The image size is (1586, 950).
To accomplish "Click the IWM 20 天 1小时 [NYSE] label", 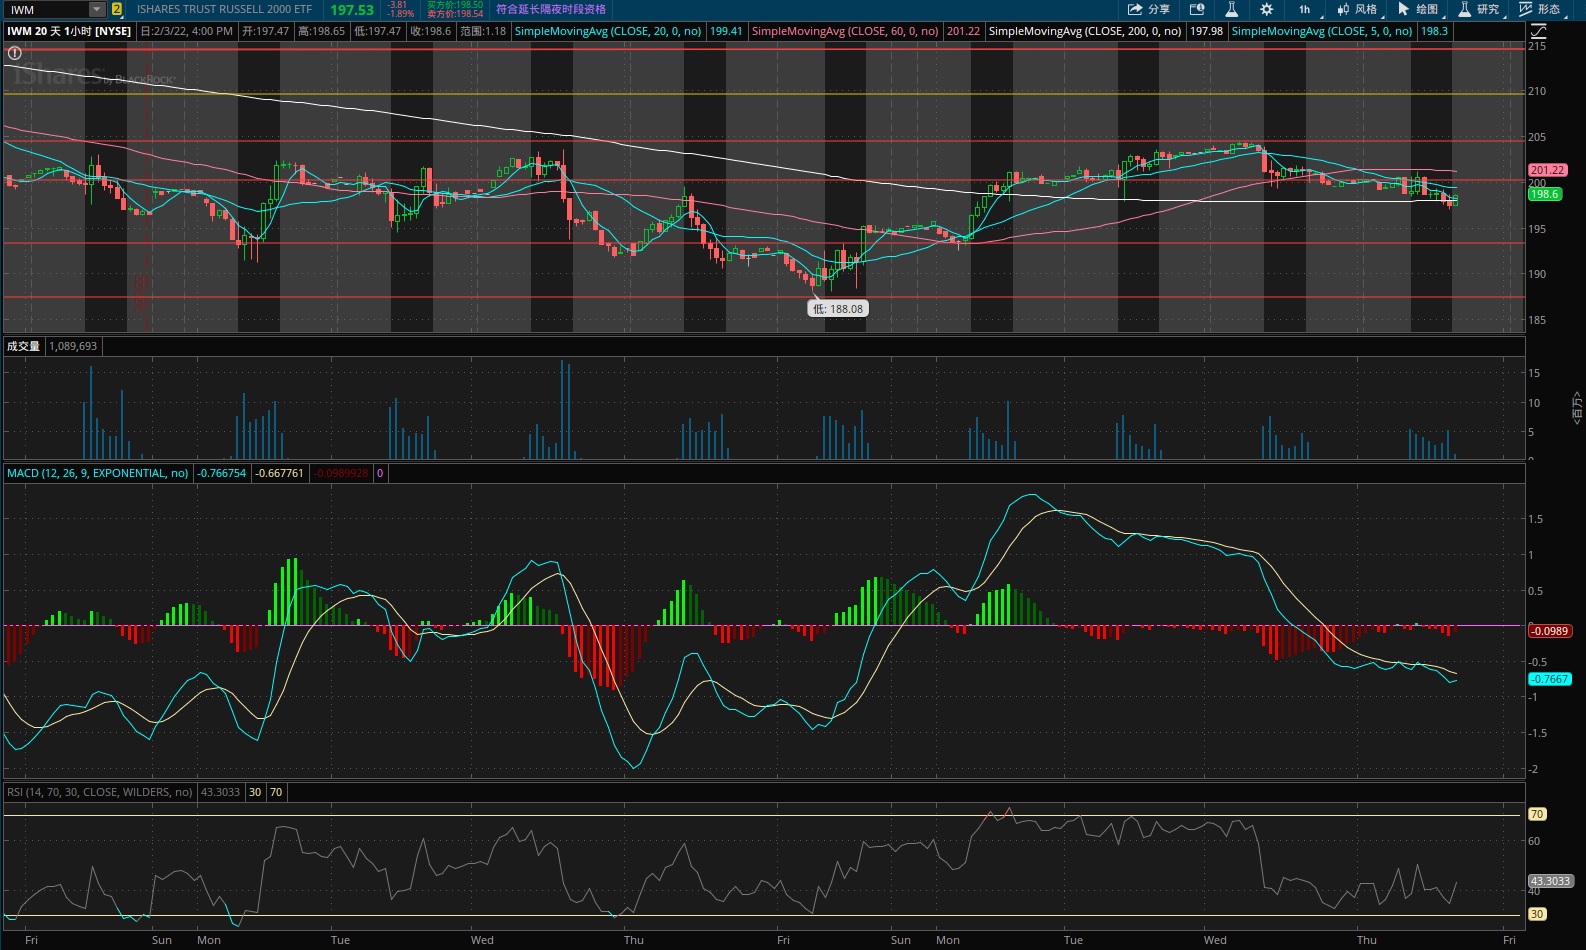I will [69, 31].
